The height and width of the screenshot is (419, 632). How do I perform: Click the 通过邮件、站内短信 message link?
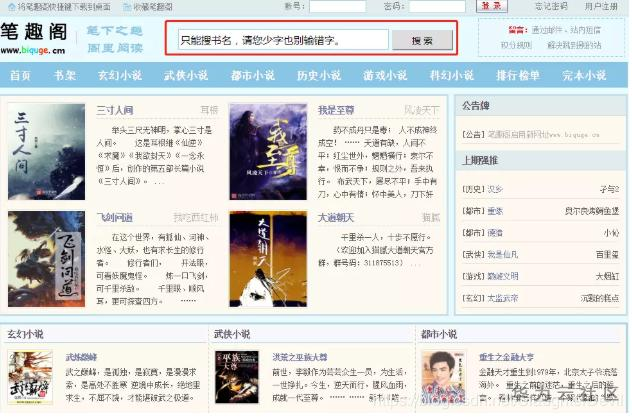(x=566, y=30)
